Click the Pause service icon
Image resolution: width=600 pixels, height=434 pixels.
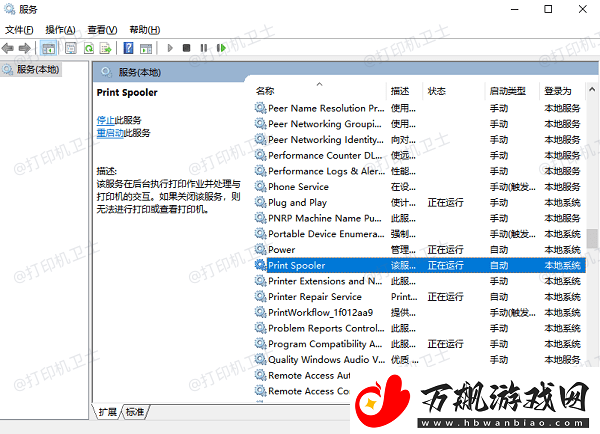(x=204, y=48)
